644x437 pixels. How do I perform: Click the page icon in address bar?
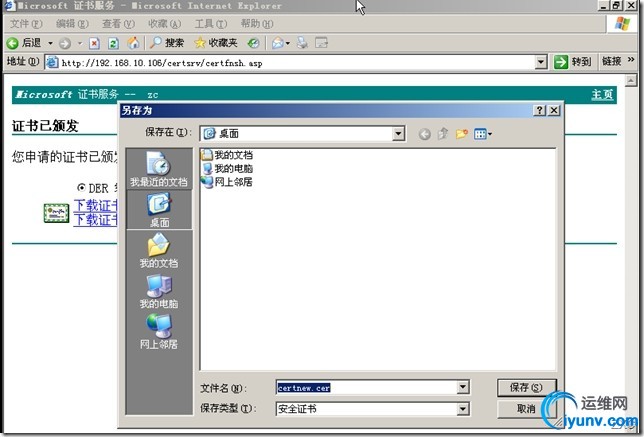click(x=52, y=62)
